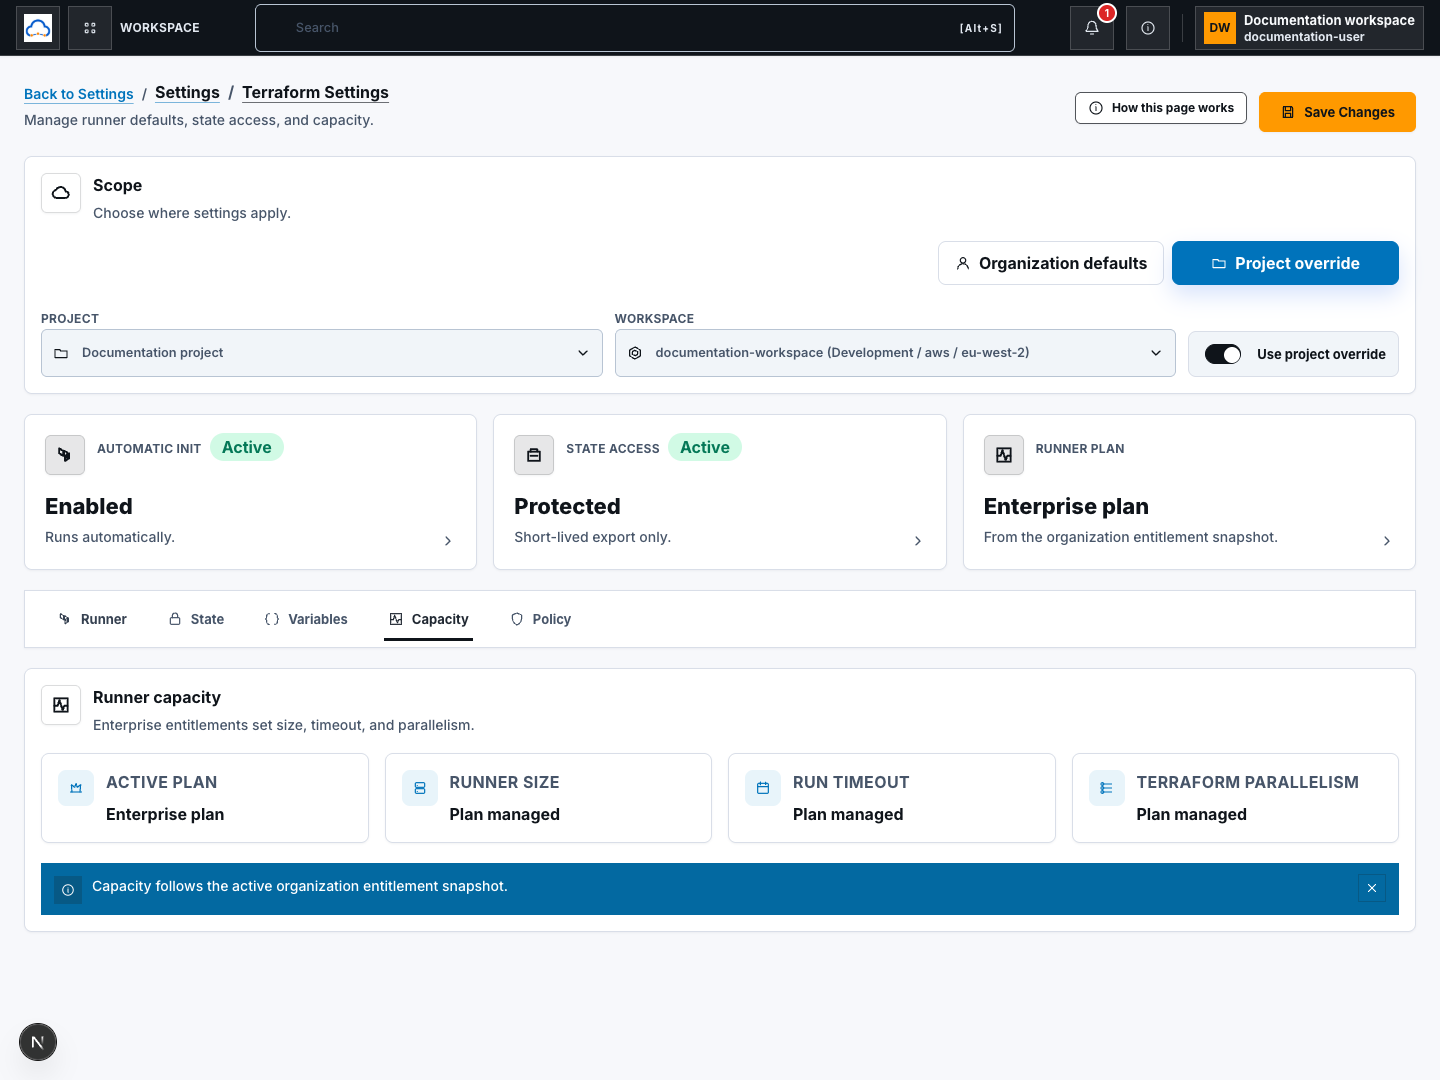
Task: Click the Protected heading
Action: 567,506
